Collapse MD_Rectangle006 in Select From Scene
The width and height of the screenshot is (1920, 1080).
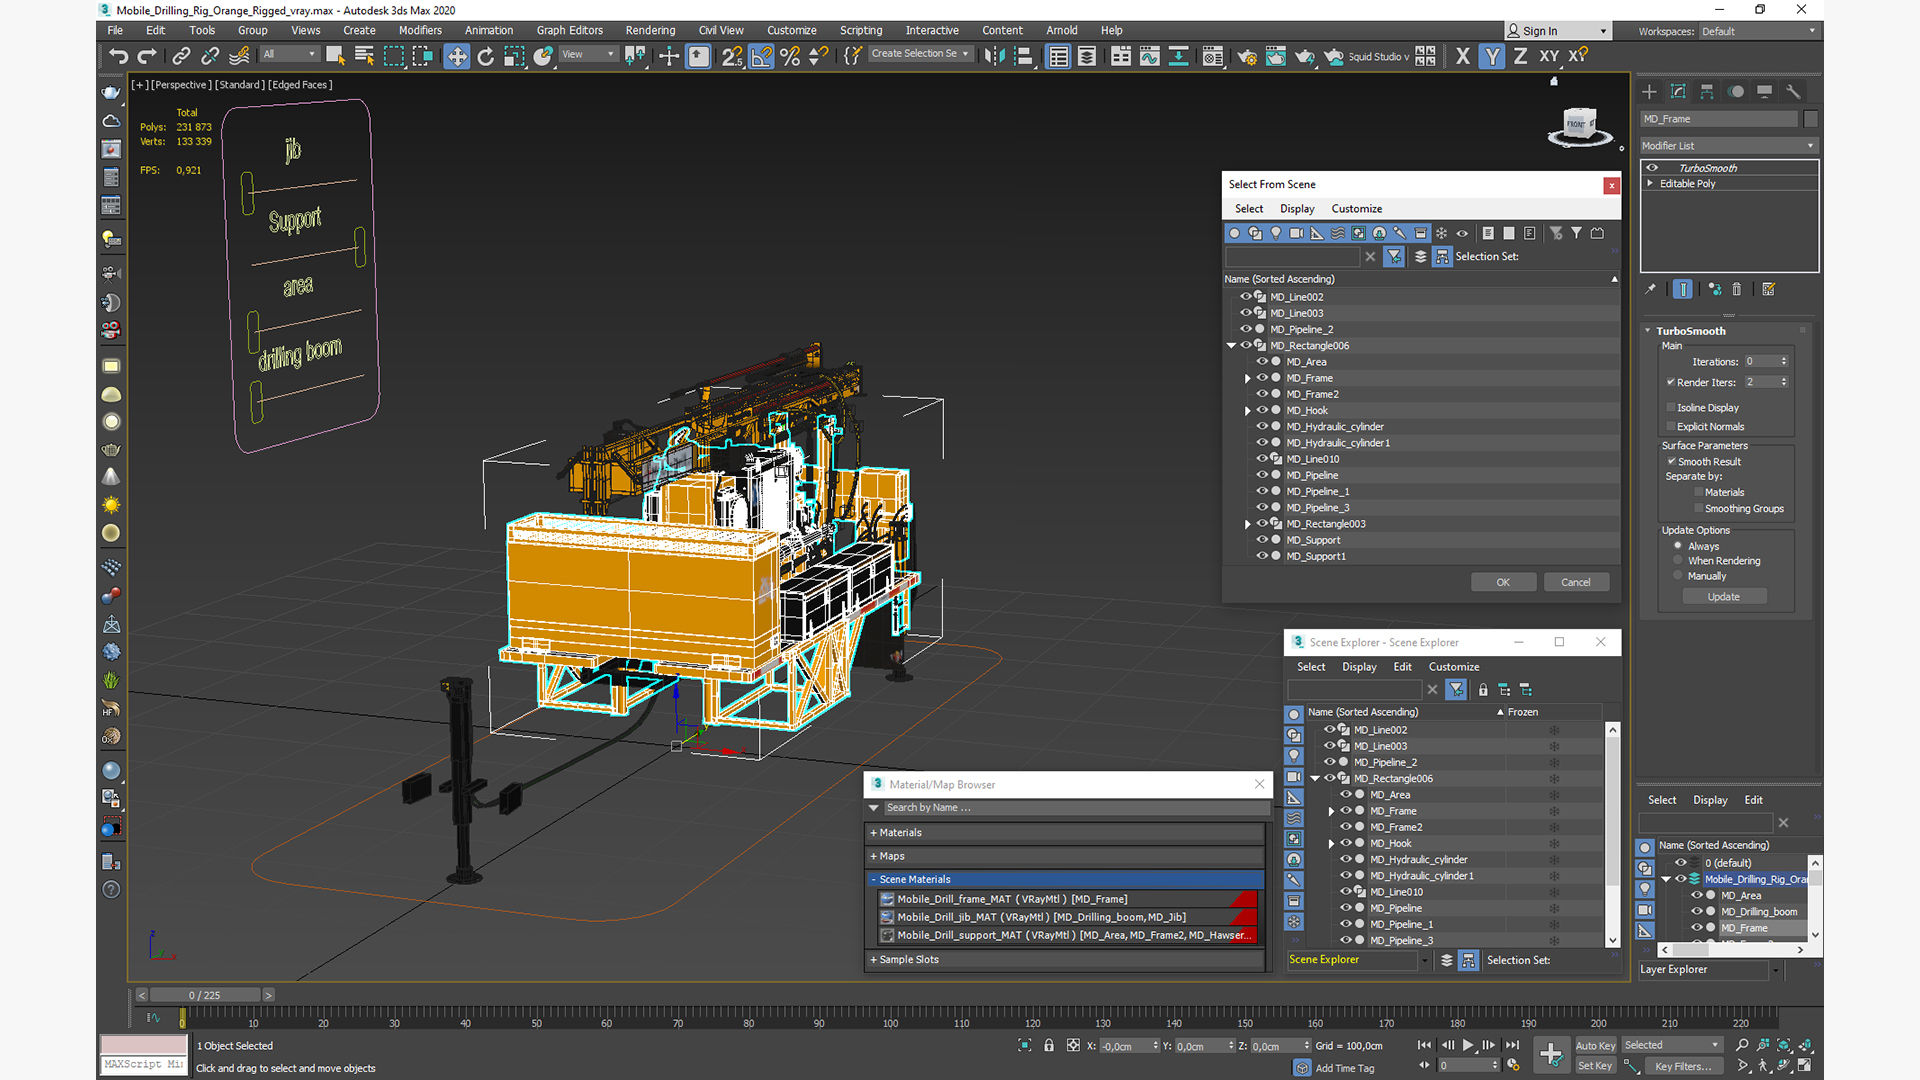(1232, 346)
